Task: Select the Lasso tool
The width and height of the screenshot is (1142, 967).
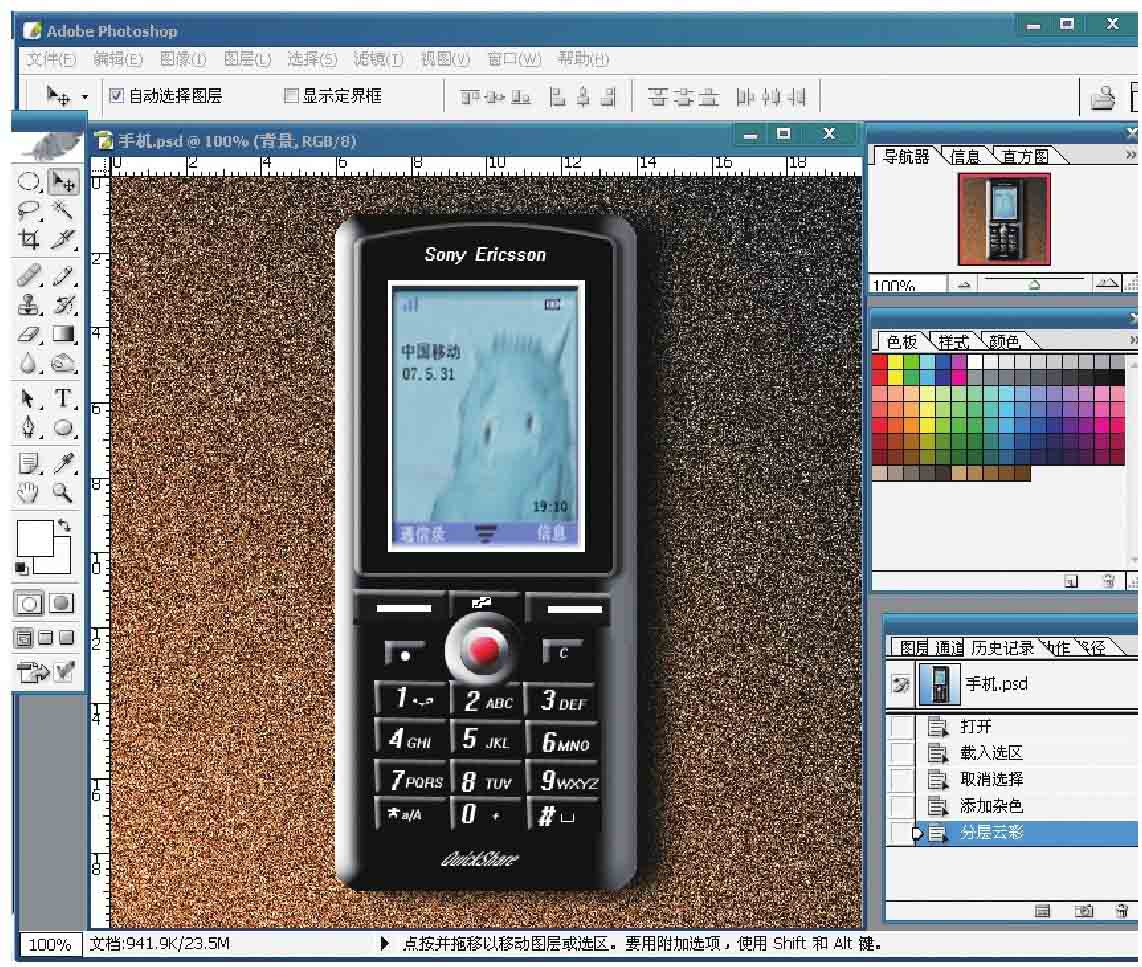Action: point(28,210)
